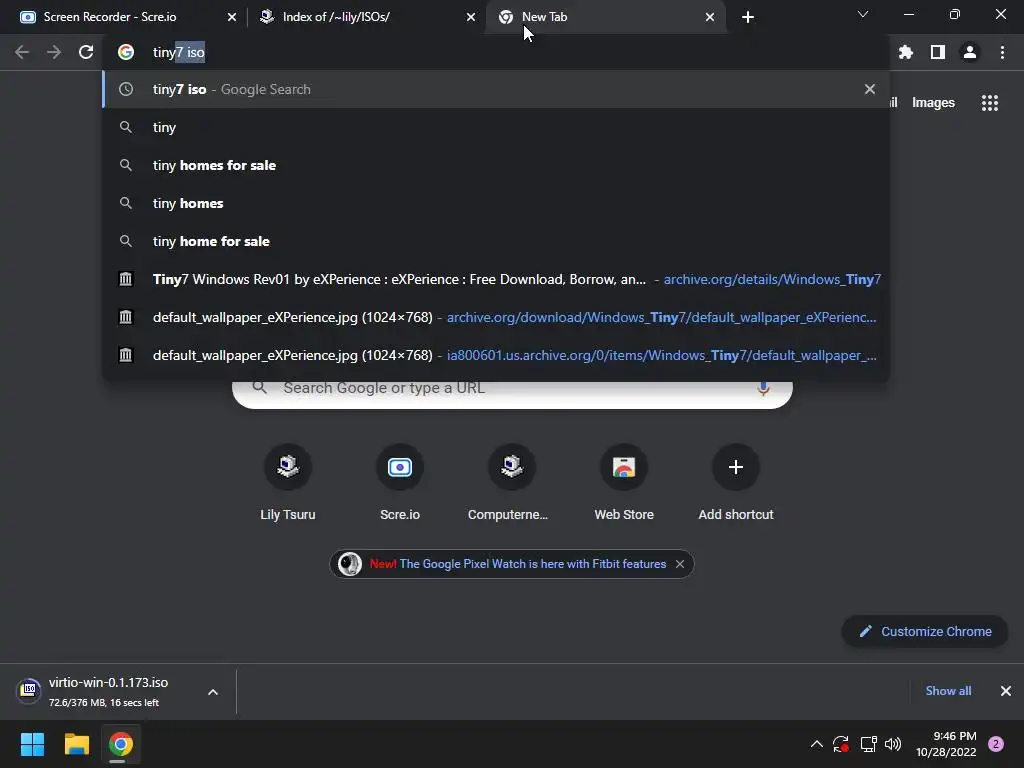Click the sync status tray icon
1024x768 pixels.
pyautogui.click(x=841, y=744)
